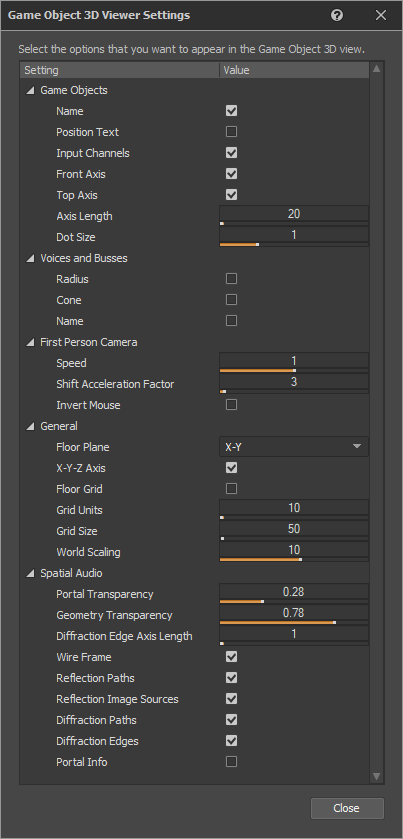This screenshot has height=839, width=403.
Task: Open help via the question mark icon
Action: tap(337, 15)
